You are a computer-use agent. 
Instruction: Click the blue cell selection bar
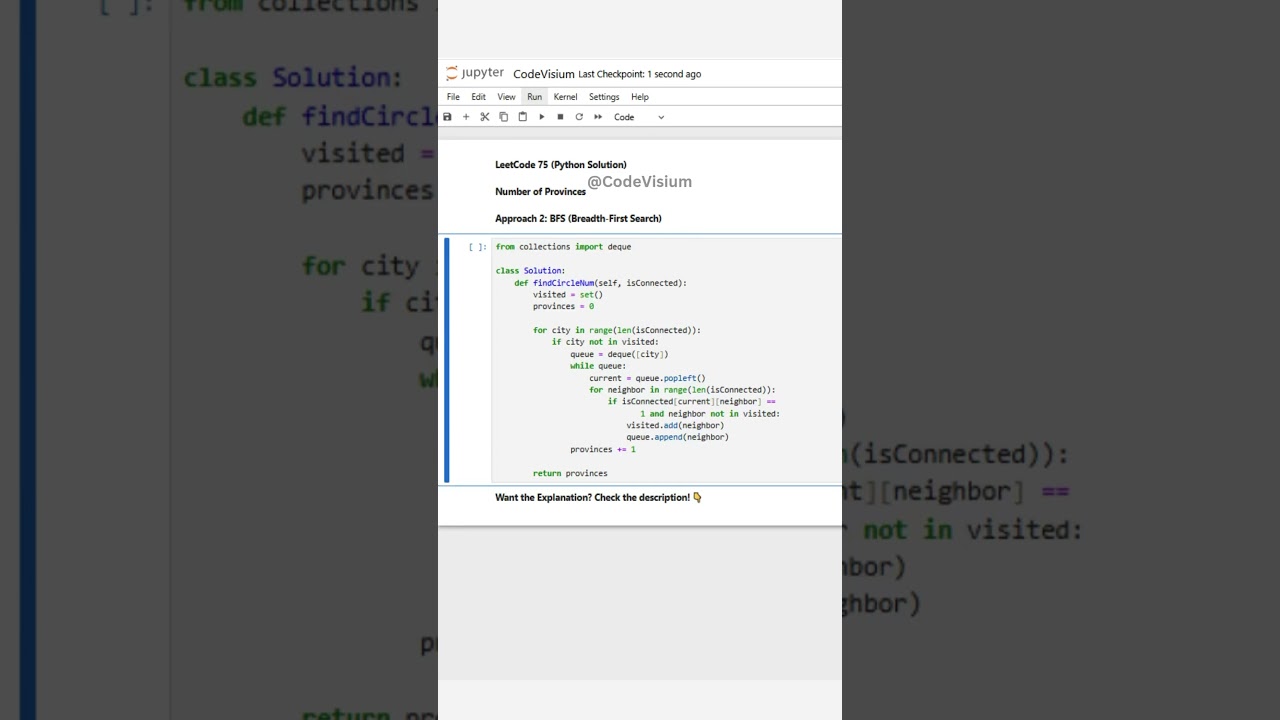coord(447,360)
